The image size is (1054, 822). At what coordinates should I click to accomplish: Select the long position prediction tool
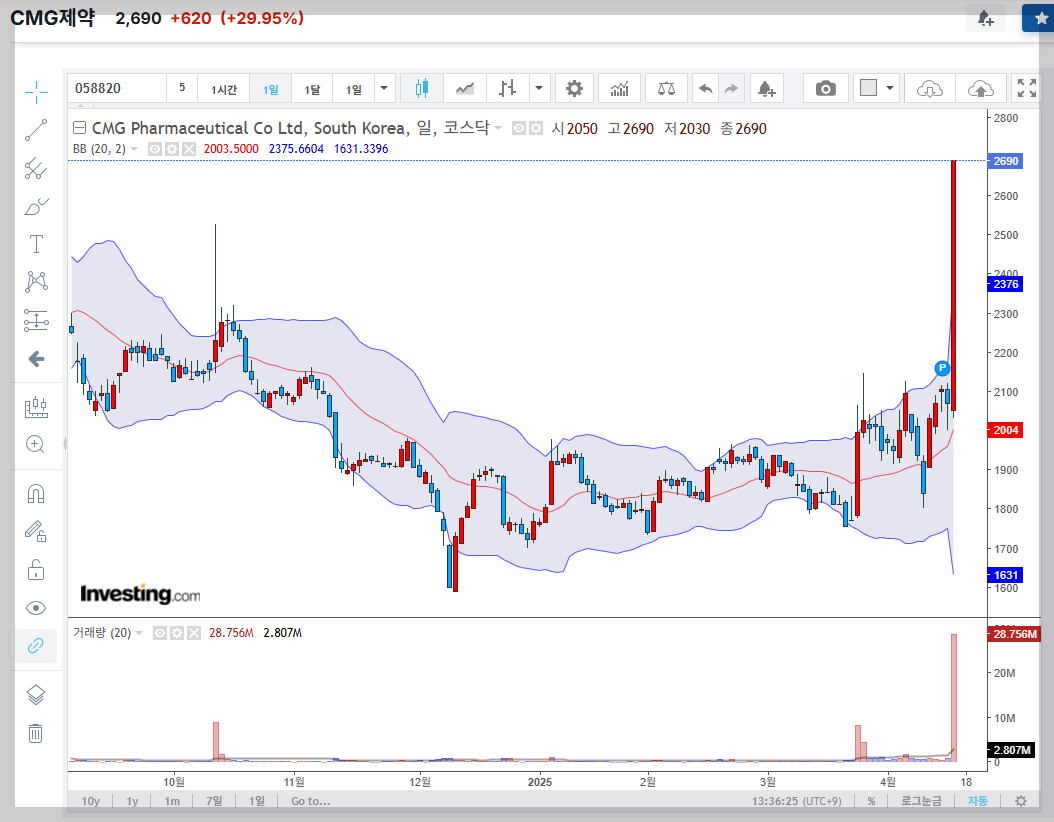tap(36, 320)
